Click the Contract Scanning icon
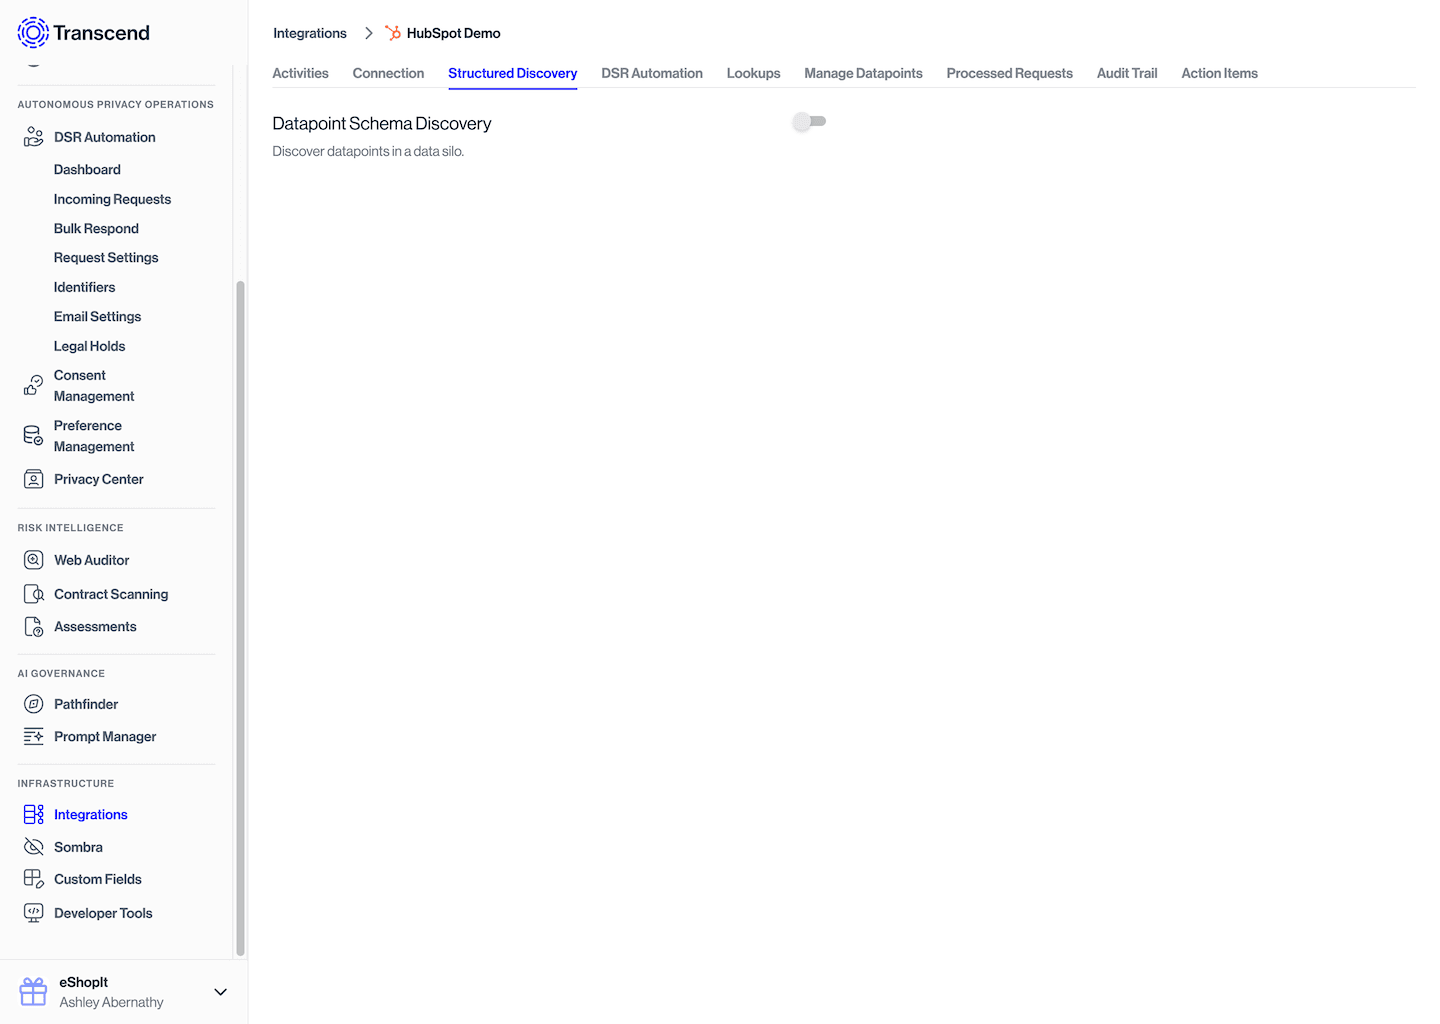1440x1024 pixels. 33,593
